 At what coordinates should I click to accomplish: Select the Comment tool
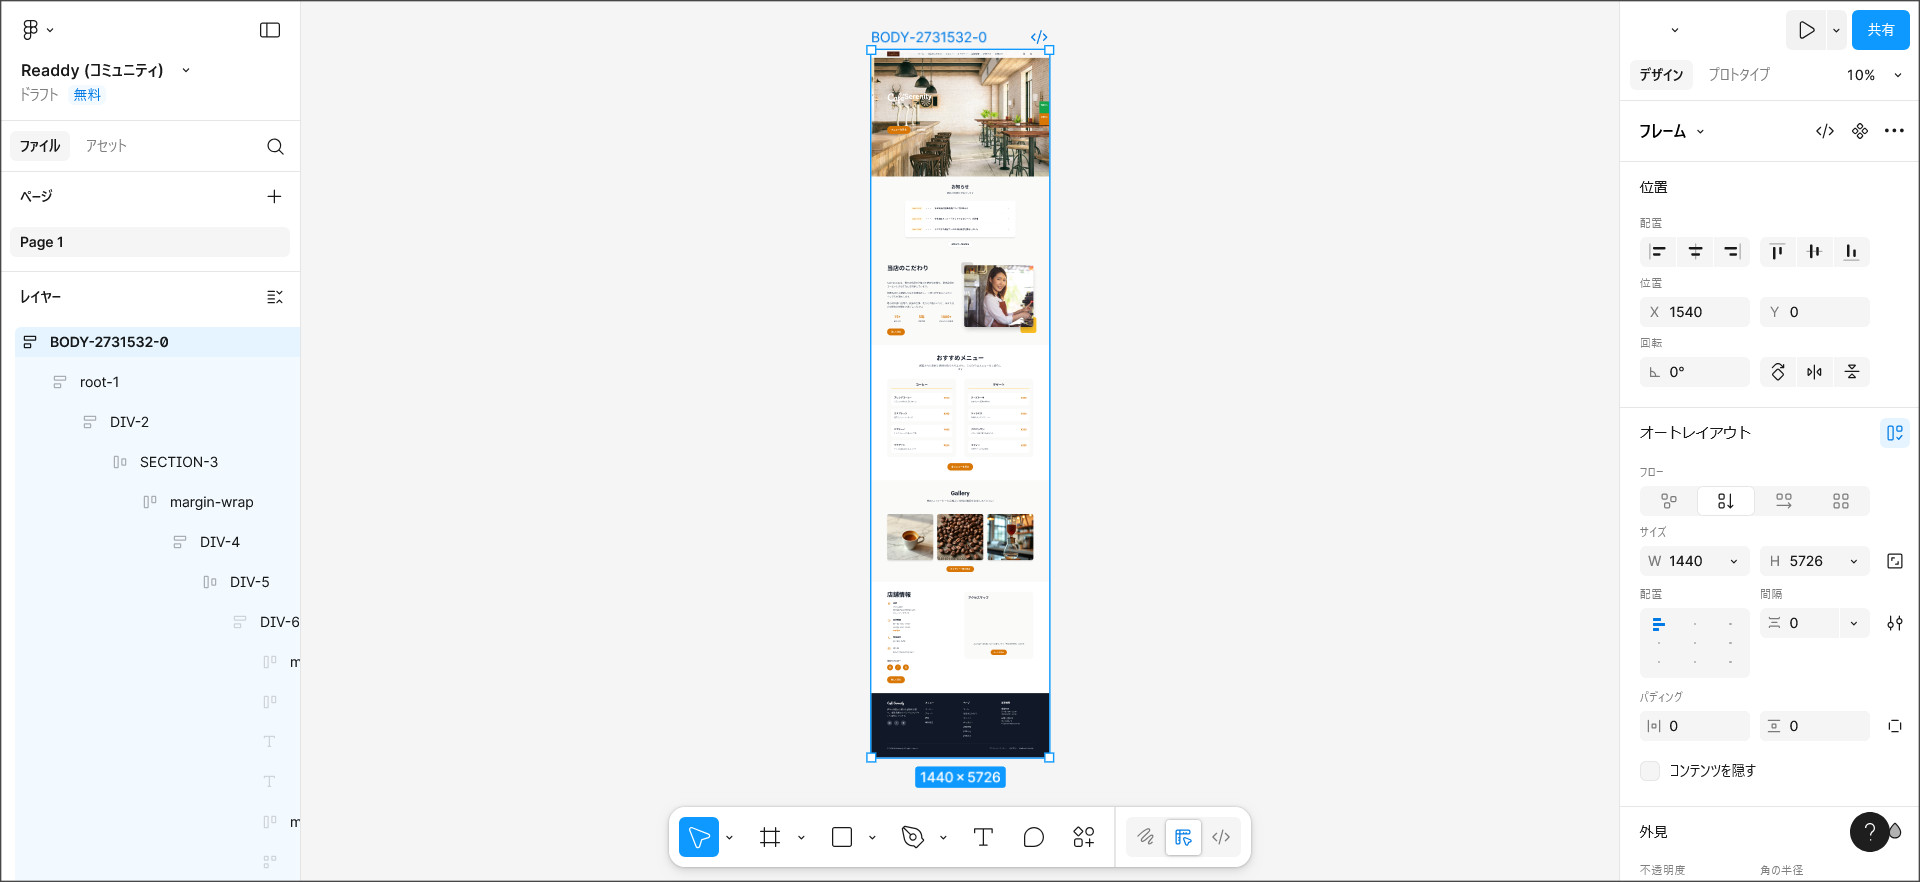coord(1033,837)
